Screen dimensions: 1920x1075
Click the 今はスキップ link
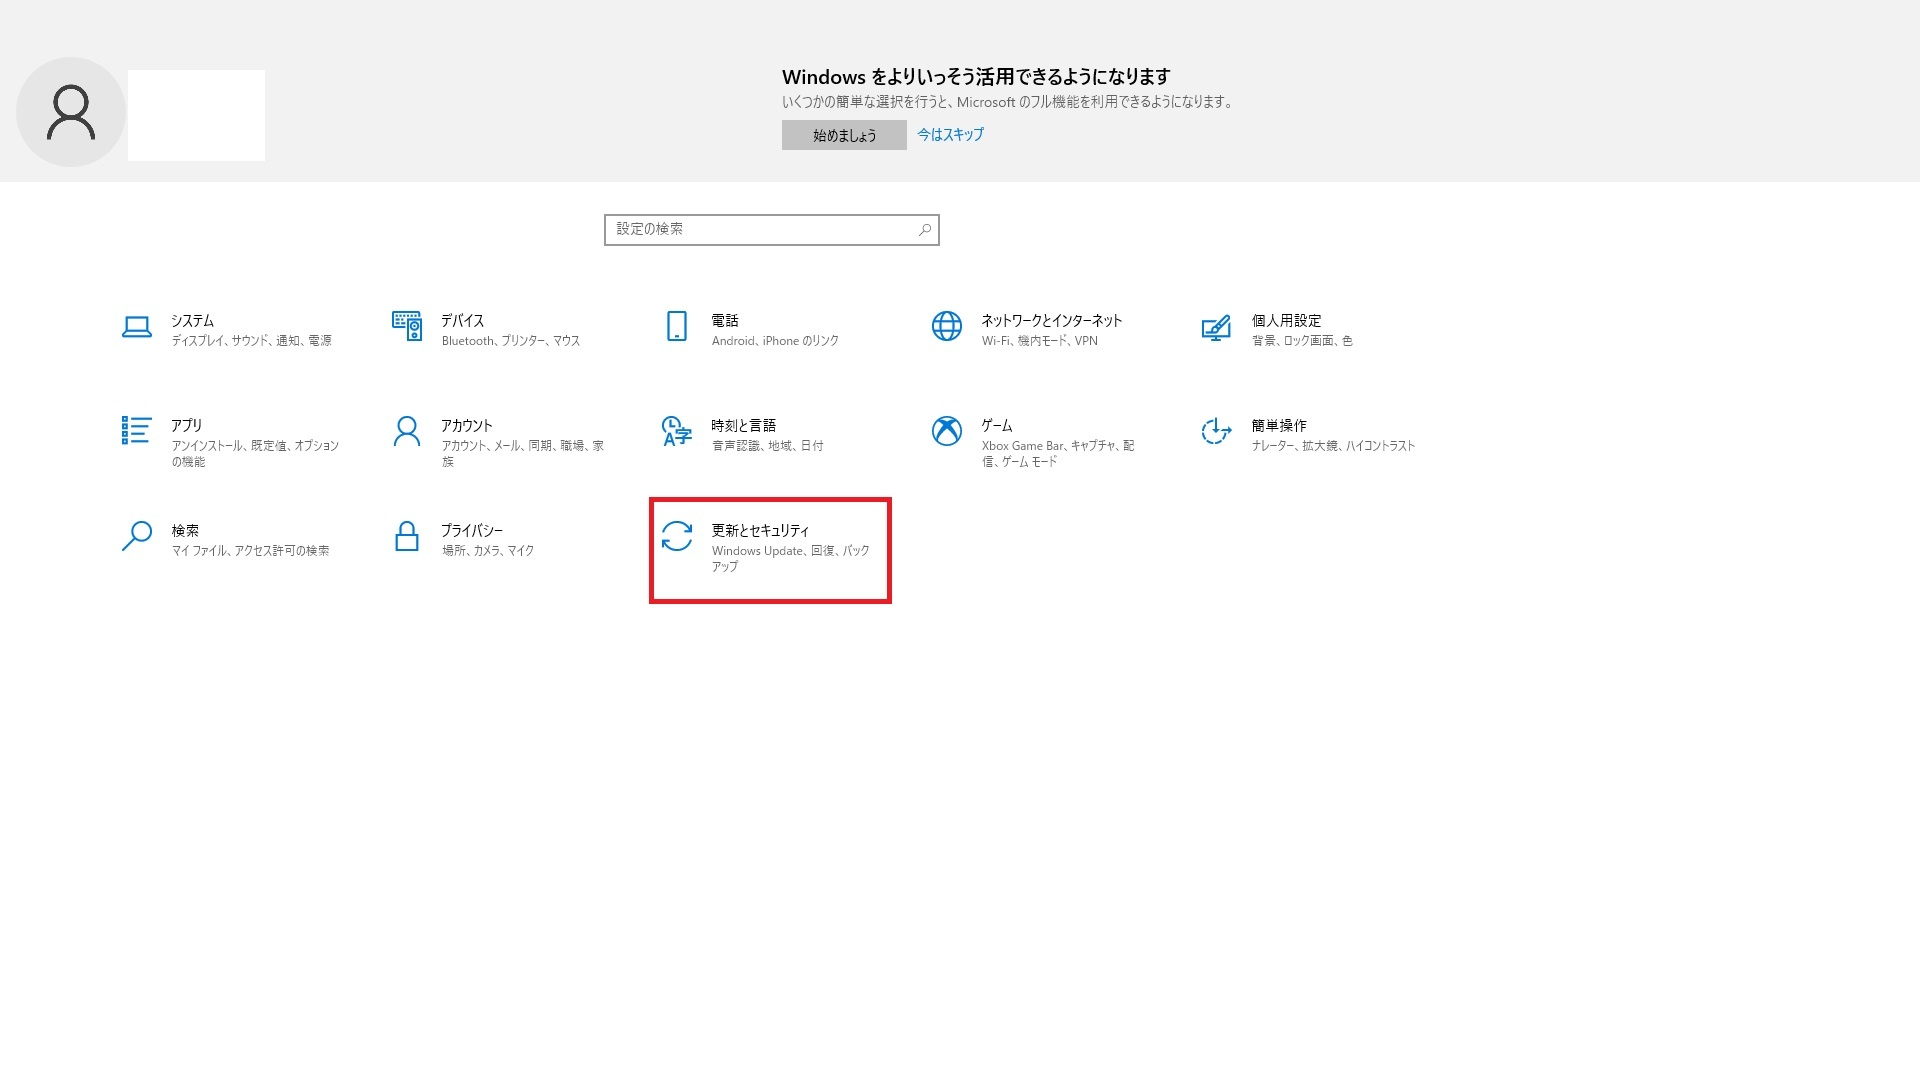(950, 134)
